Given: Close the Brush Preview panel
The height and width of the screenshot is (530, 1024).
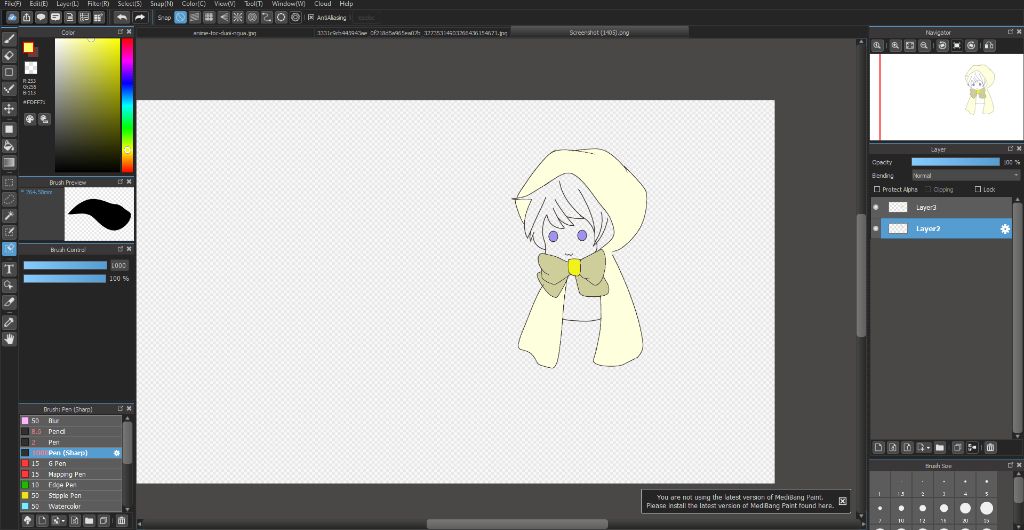Looking at the screenshot, I should click(129, 182).
